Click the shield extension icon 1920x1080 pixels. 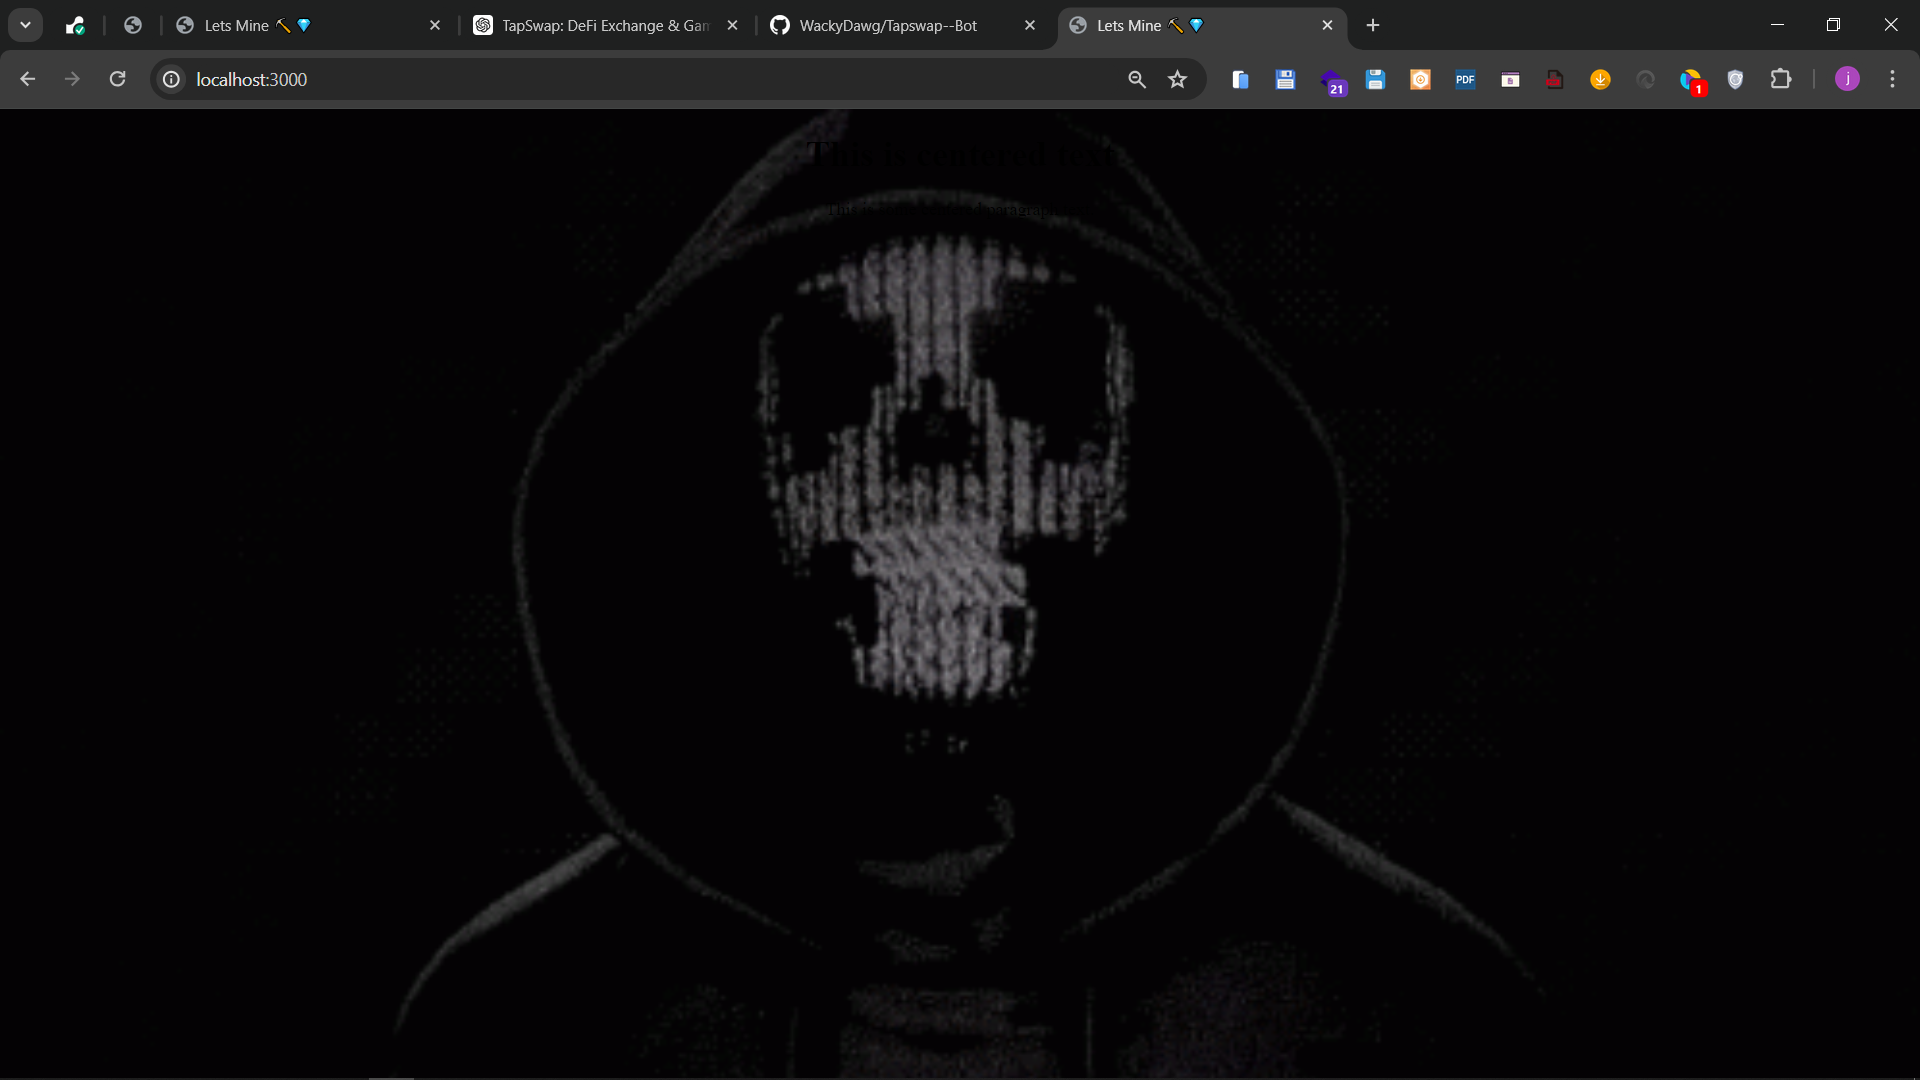pos(1735,79)
